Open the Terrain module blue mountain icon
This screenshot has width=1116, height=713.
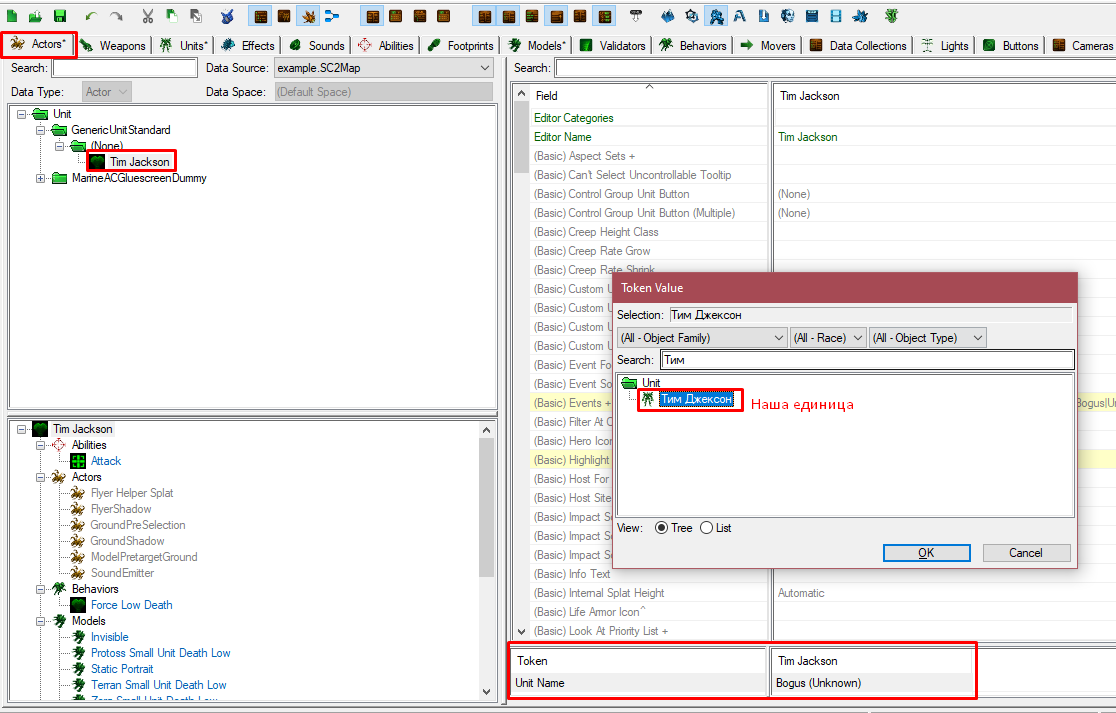(668, 16)
